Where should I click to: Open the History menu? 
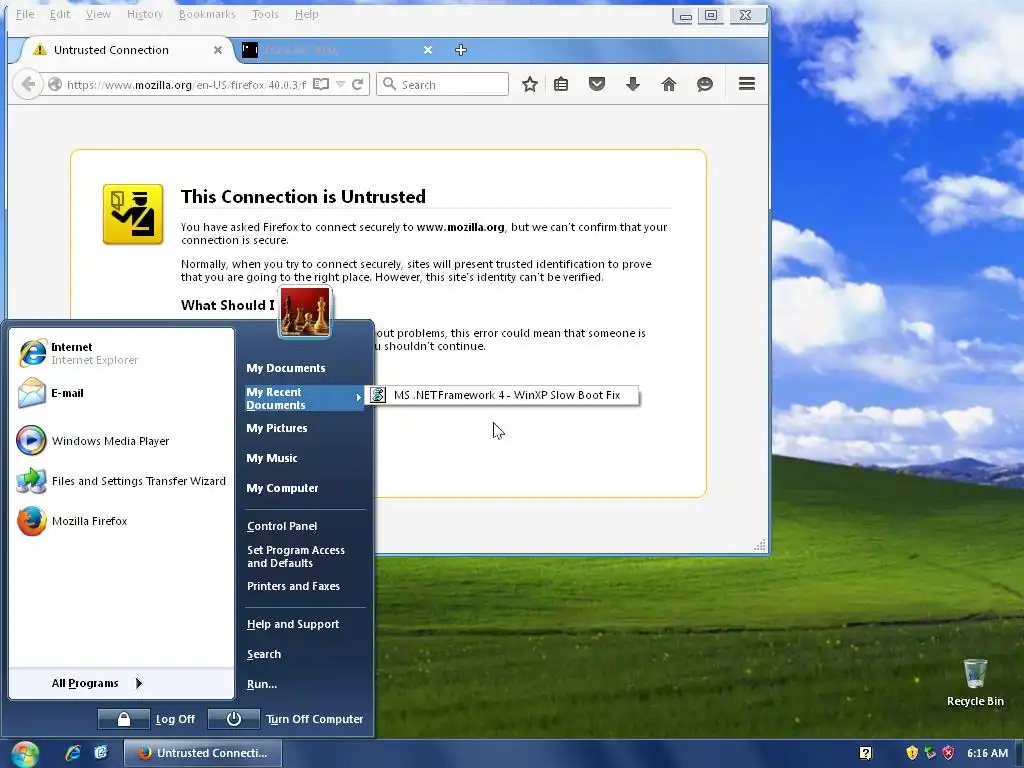144,14
